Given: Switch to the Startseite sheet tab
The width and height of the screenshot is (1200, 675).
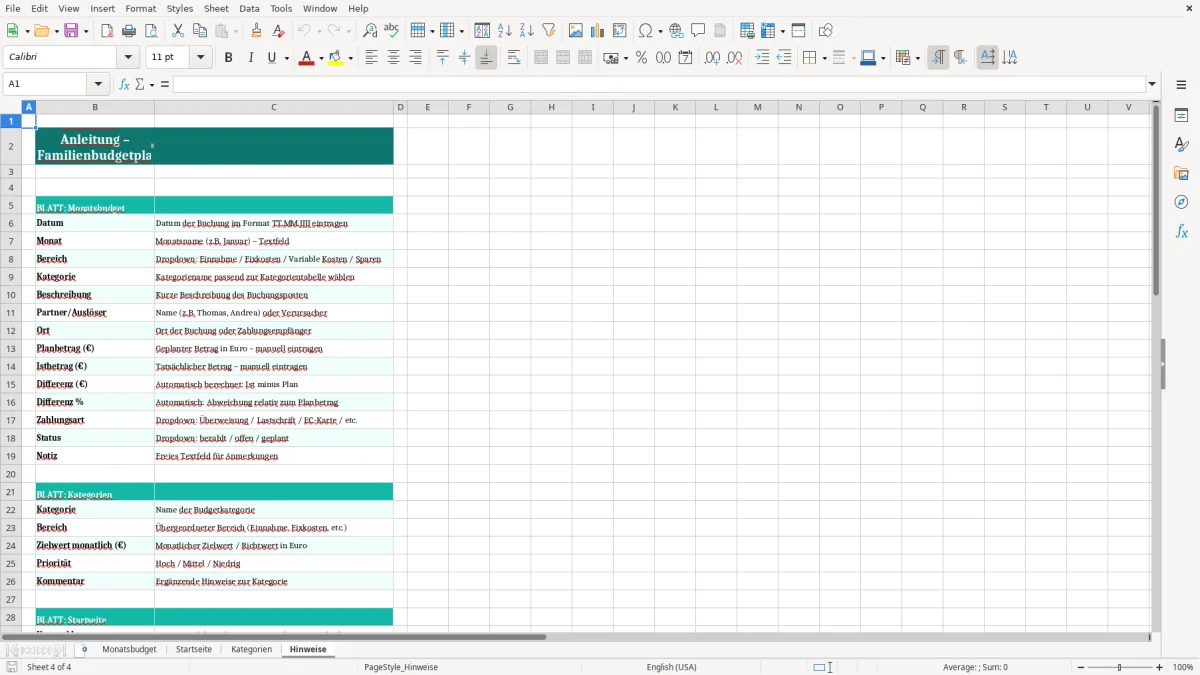Looking at the screenshot, I should pyautogui.click(x=194, y=649).
